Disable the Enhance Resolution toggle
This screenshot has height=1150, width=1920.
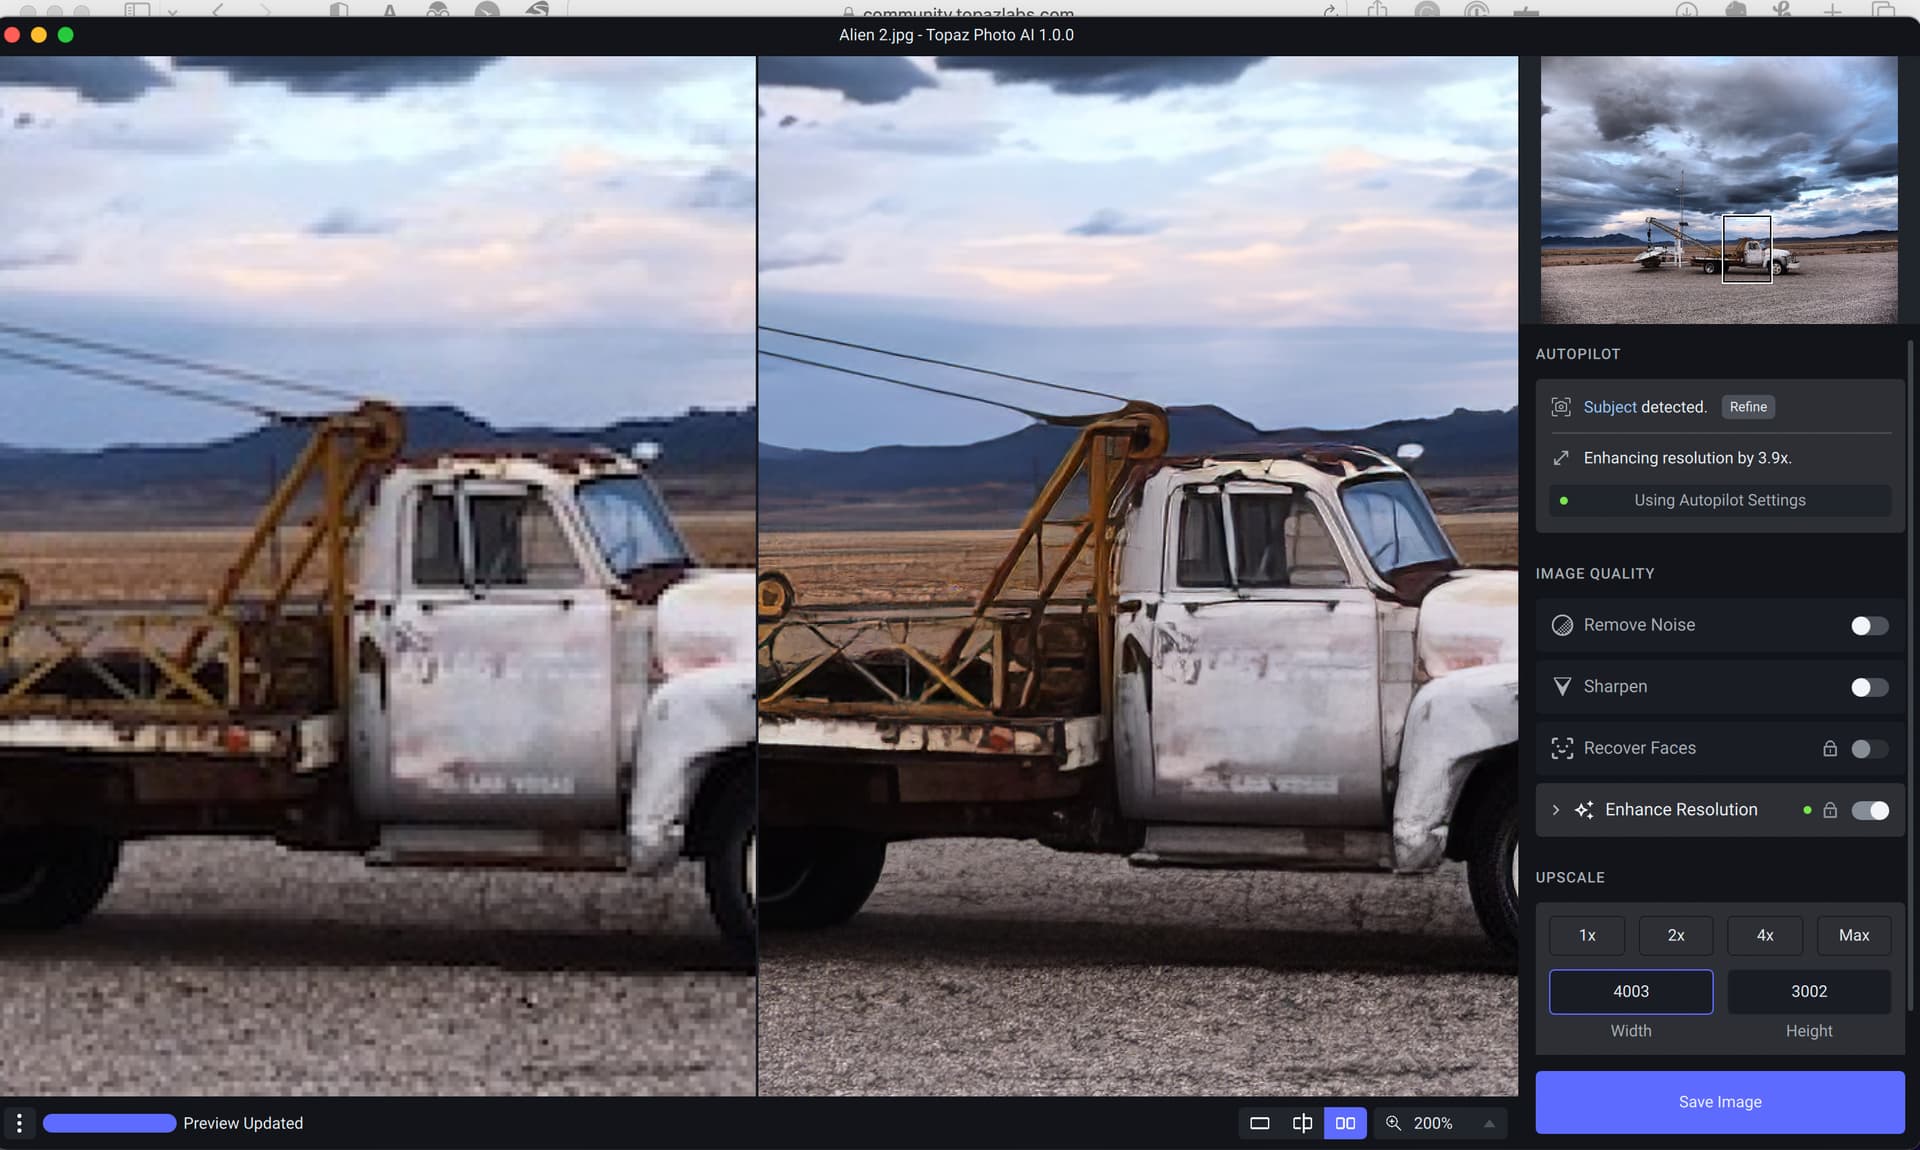tap(1868, 810)
